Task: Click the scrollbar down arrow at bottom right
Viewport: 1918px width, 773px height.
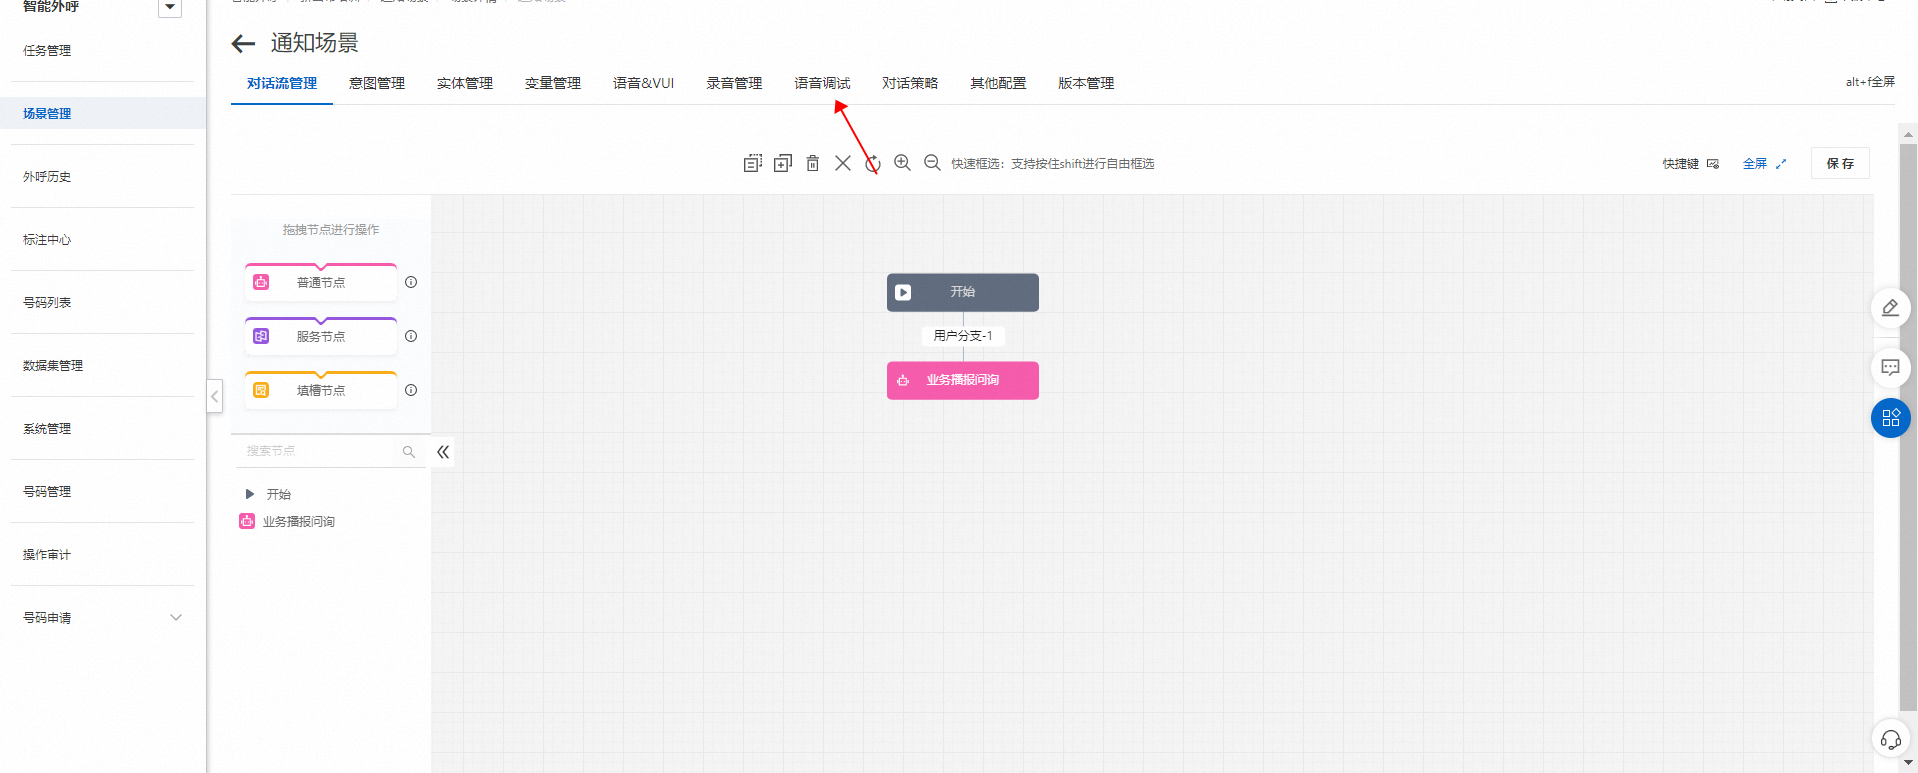Action: click(x=1908, y=764)
